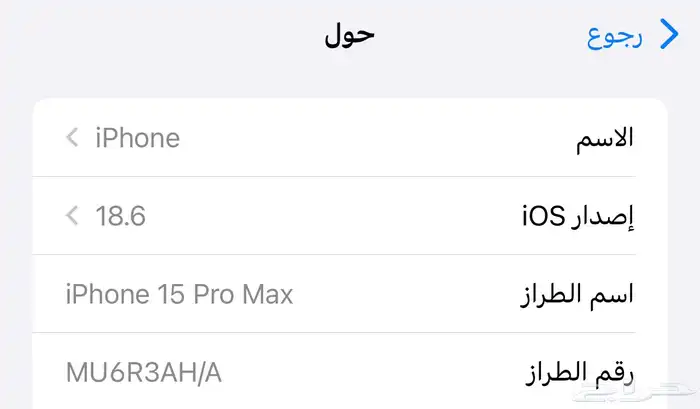The height and width of the screenshot is (409, 700).
Task: Tap the 18.6 version number
Action: coord(120,215)
